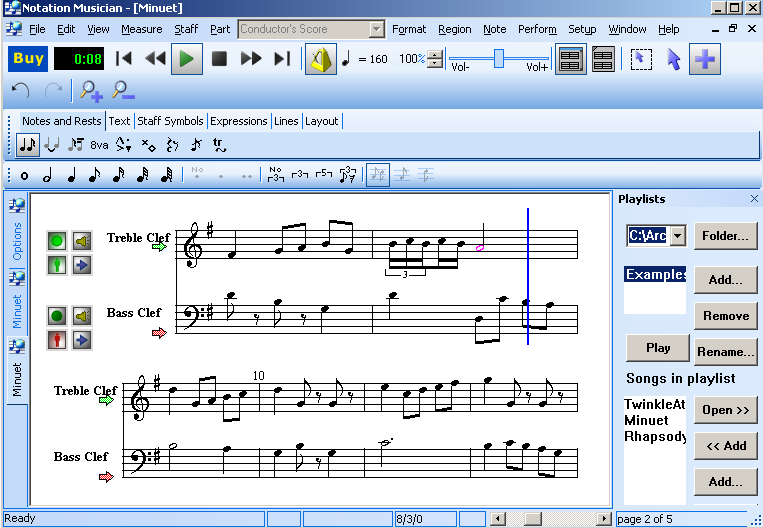Toggle the automatic stem direction icon
The width and height of the screenshot is (763, 528).
pyautogui.click(x=378, y=175)
